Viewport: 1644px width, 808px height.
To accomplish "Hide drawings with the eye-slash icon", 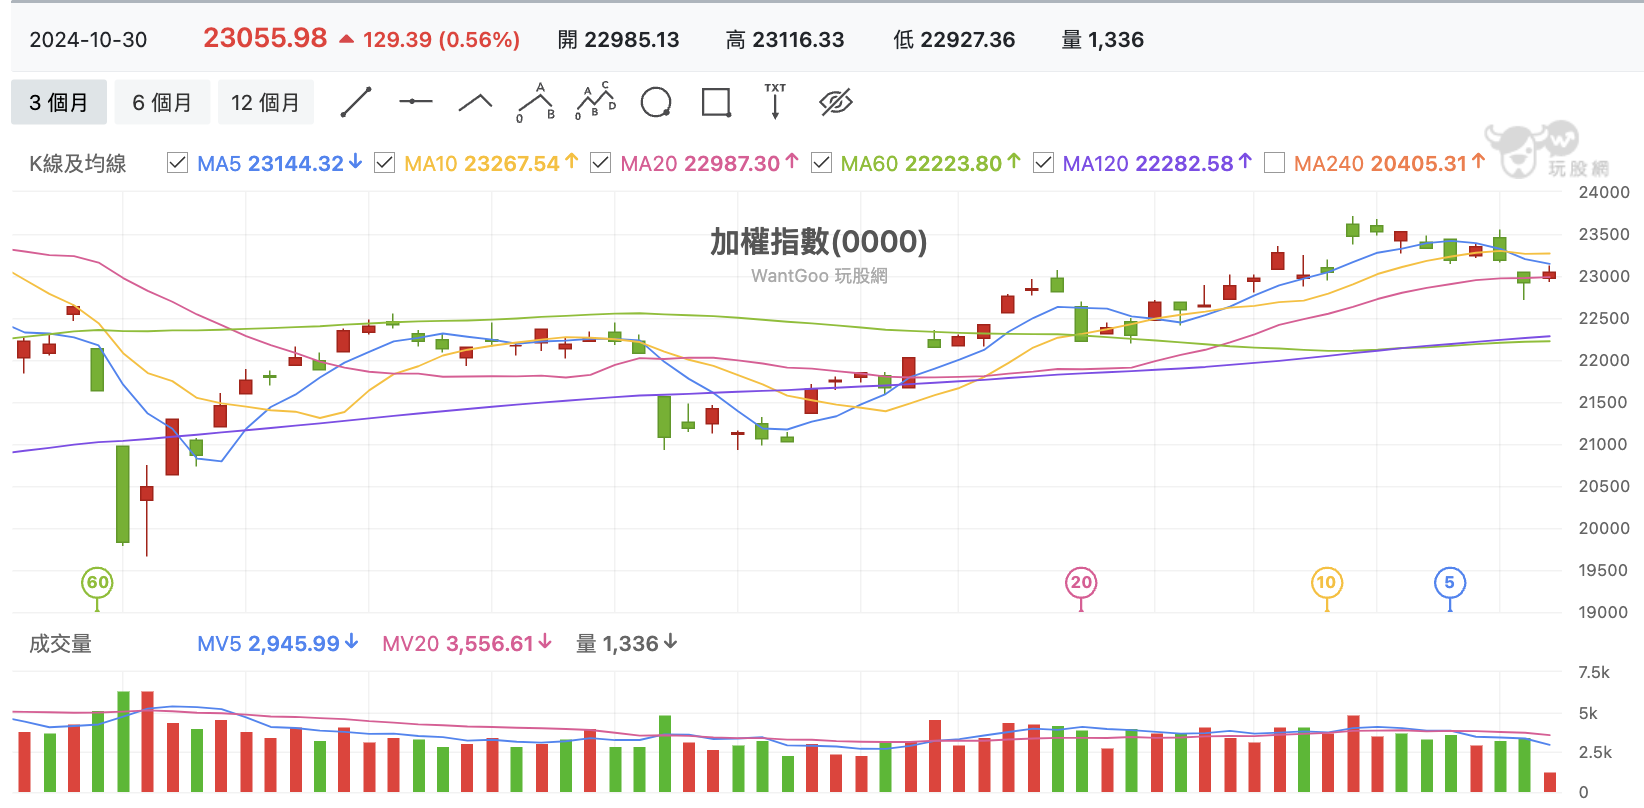I will pos(835,102).
